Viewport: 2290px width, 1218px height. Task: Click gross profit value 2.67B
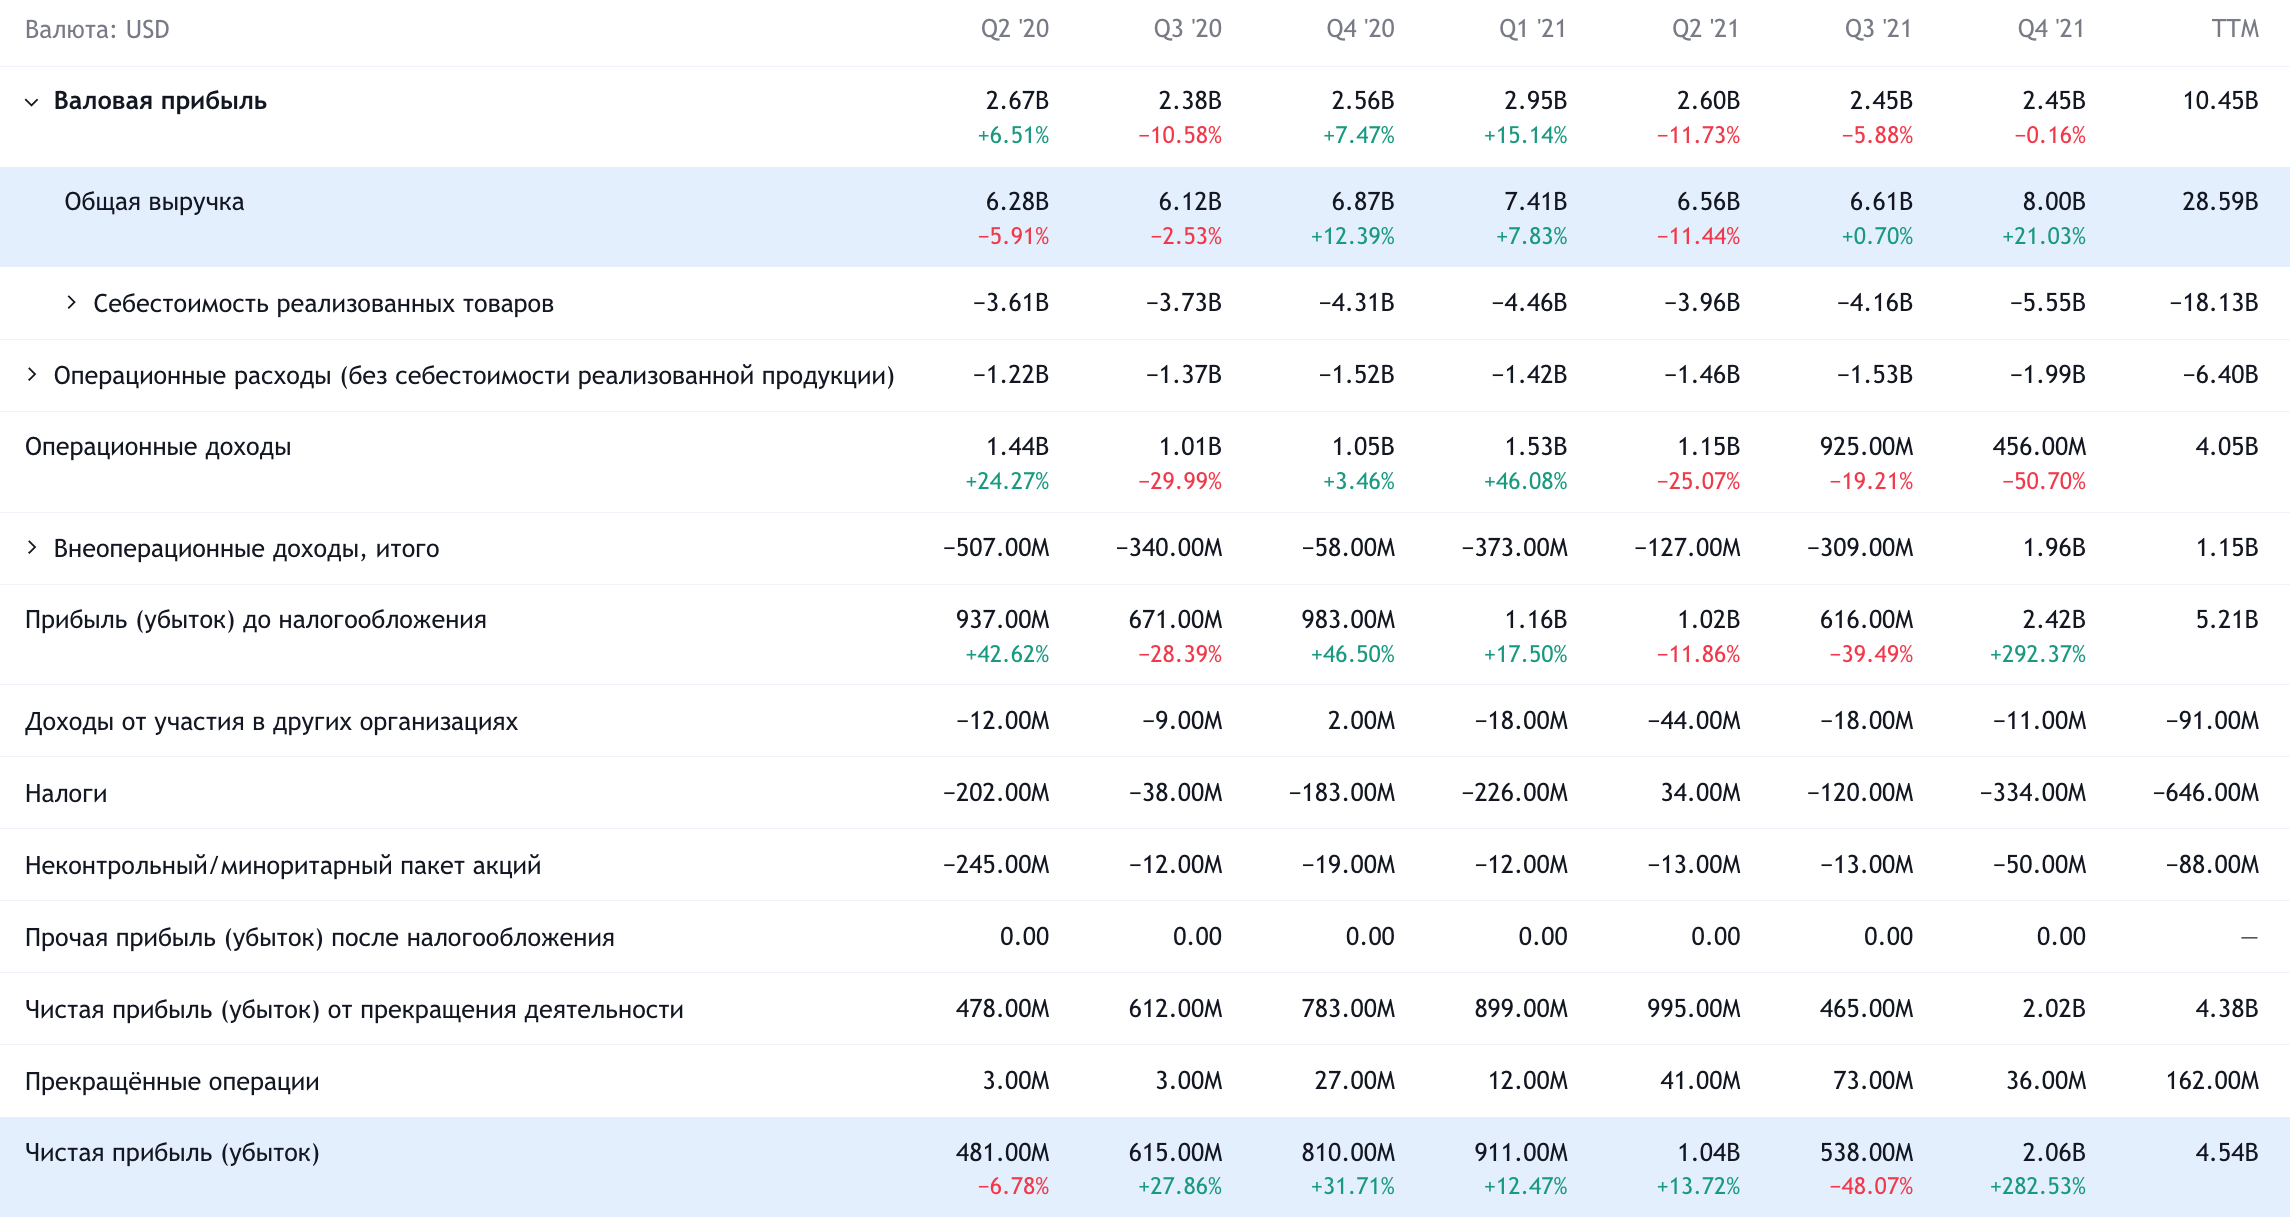[x=1017, y=101]
